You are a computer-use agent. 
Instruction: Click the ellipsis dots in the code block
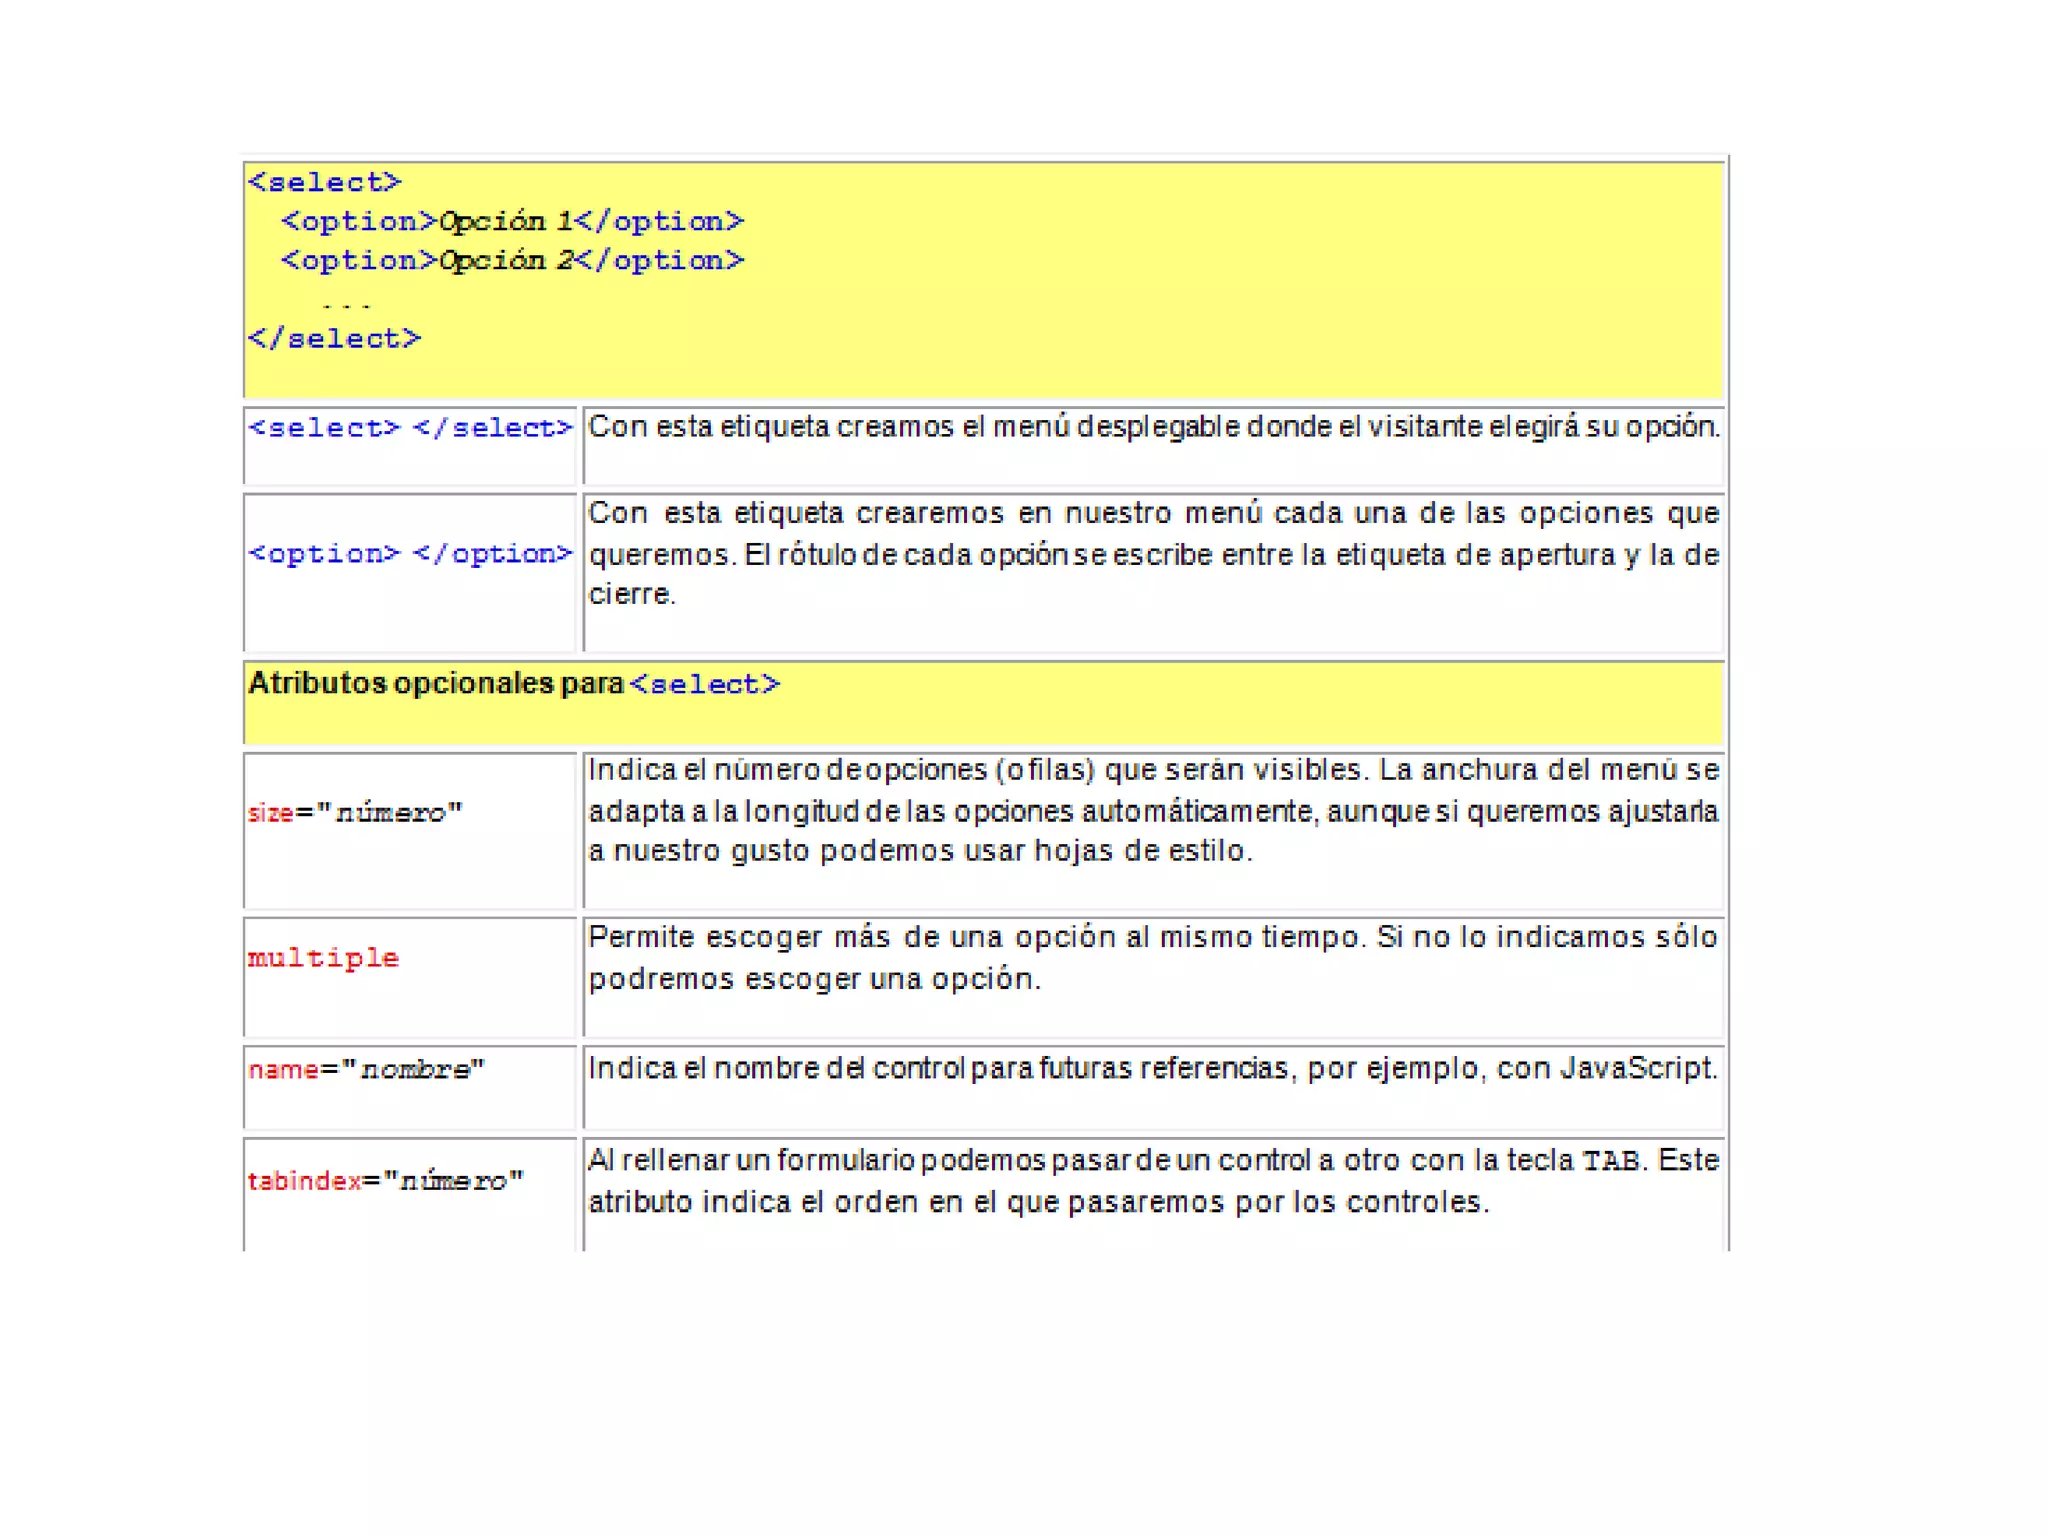346,303
